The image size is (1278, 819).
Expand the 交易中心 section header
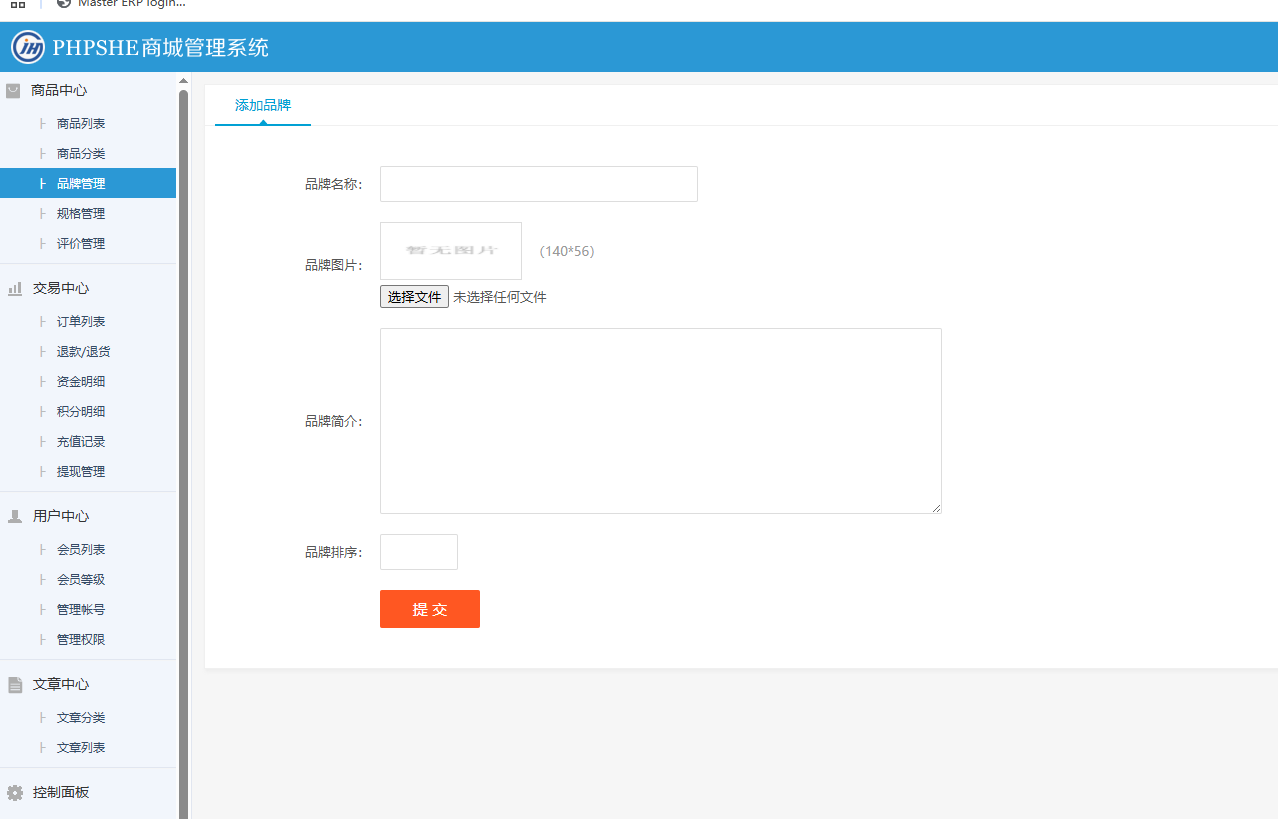coord(61,288)
